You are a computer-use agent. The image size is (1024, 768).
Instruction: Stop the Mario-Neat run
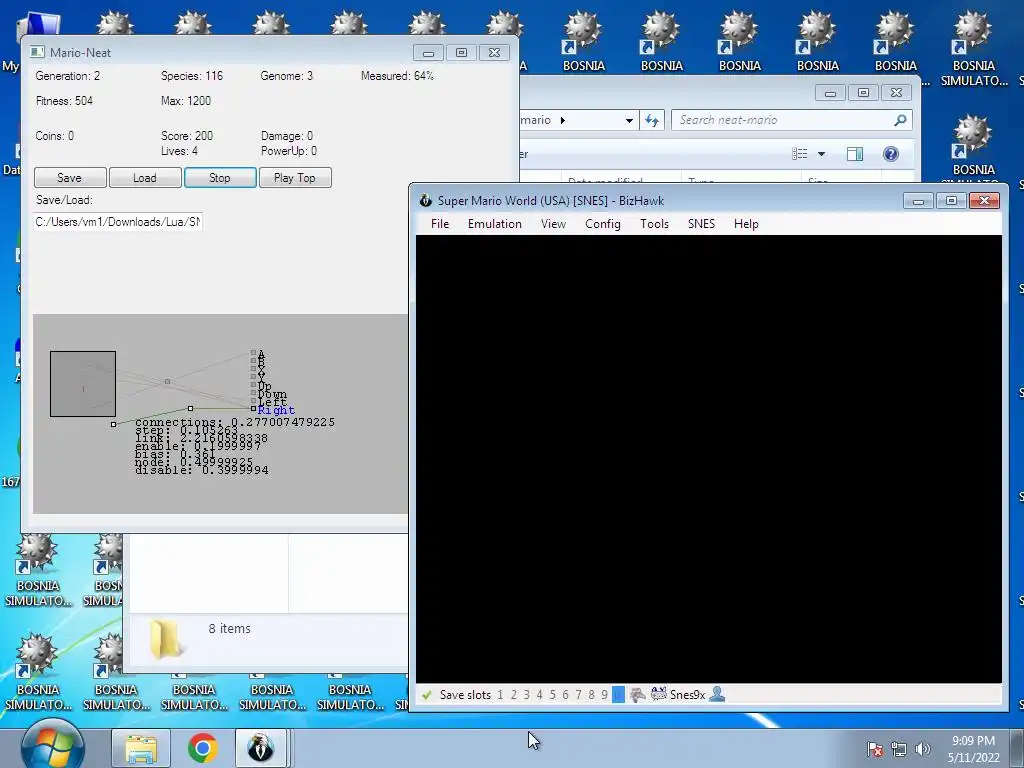pos(220,178)
